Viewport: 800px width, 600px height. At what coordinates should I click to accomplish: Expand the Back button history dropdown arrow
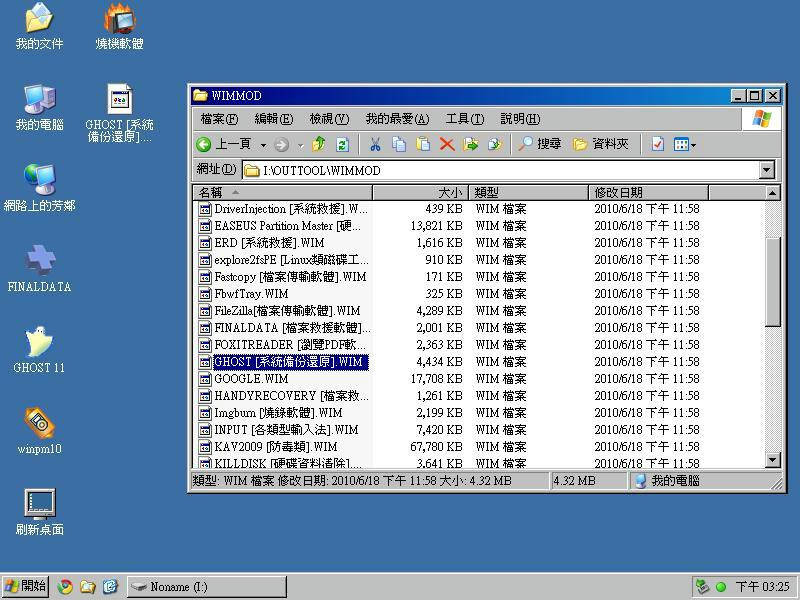[263, 145]
